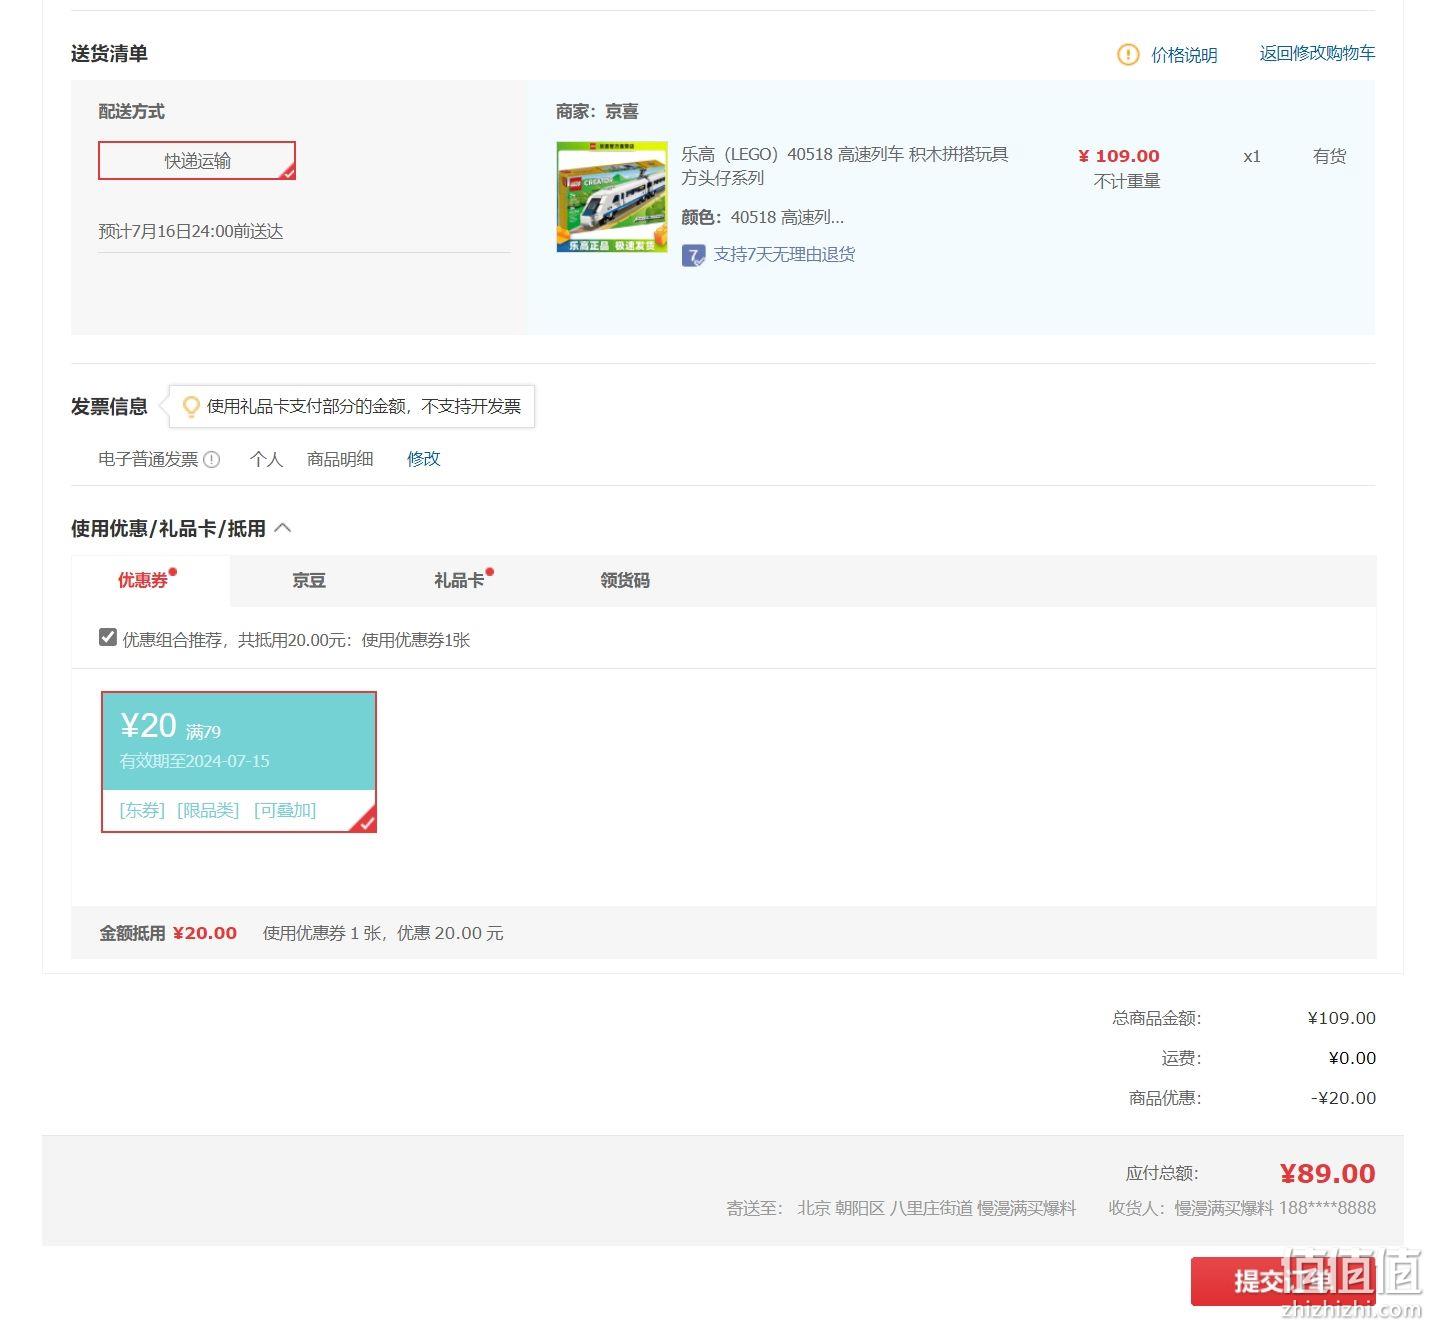The width and height of the screenshot is (1431, 1327).
Task: Click 修改 to edit invoice info
Action: (x=423, y=459)
